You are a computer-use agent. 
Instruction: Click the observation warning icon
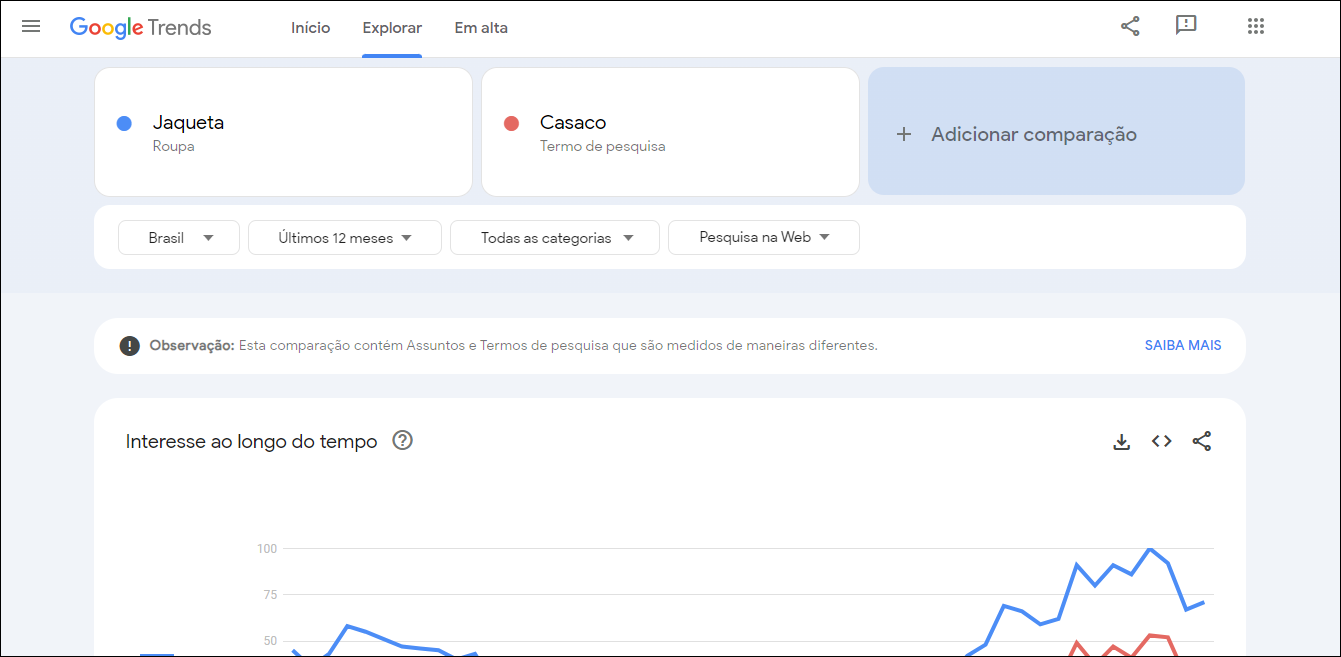click(130, 346)
